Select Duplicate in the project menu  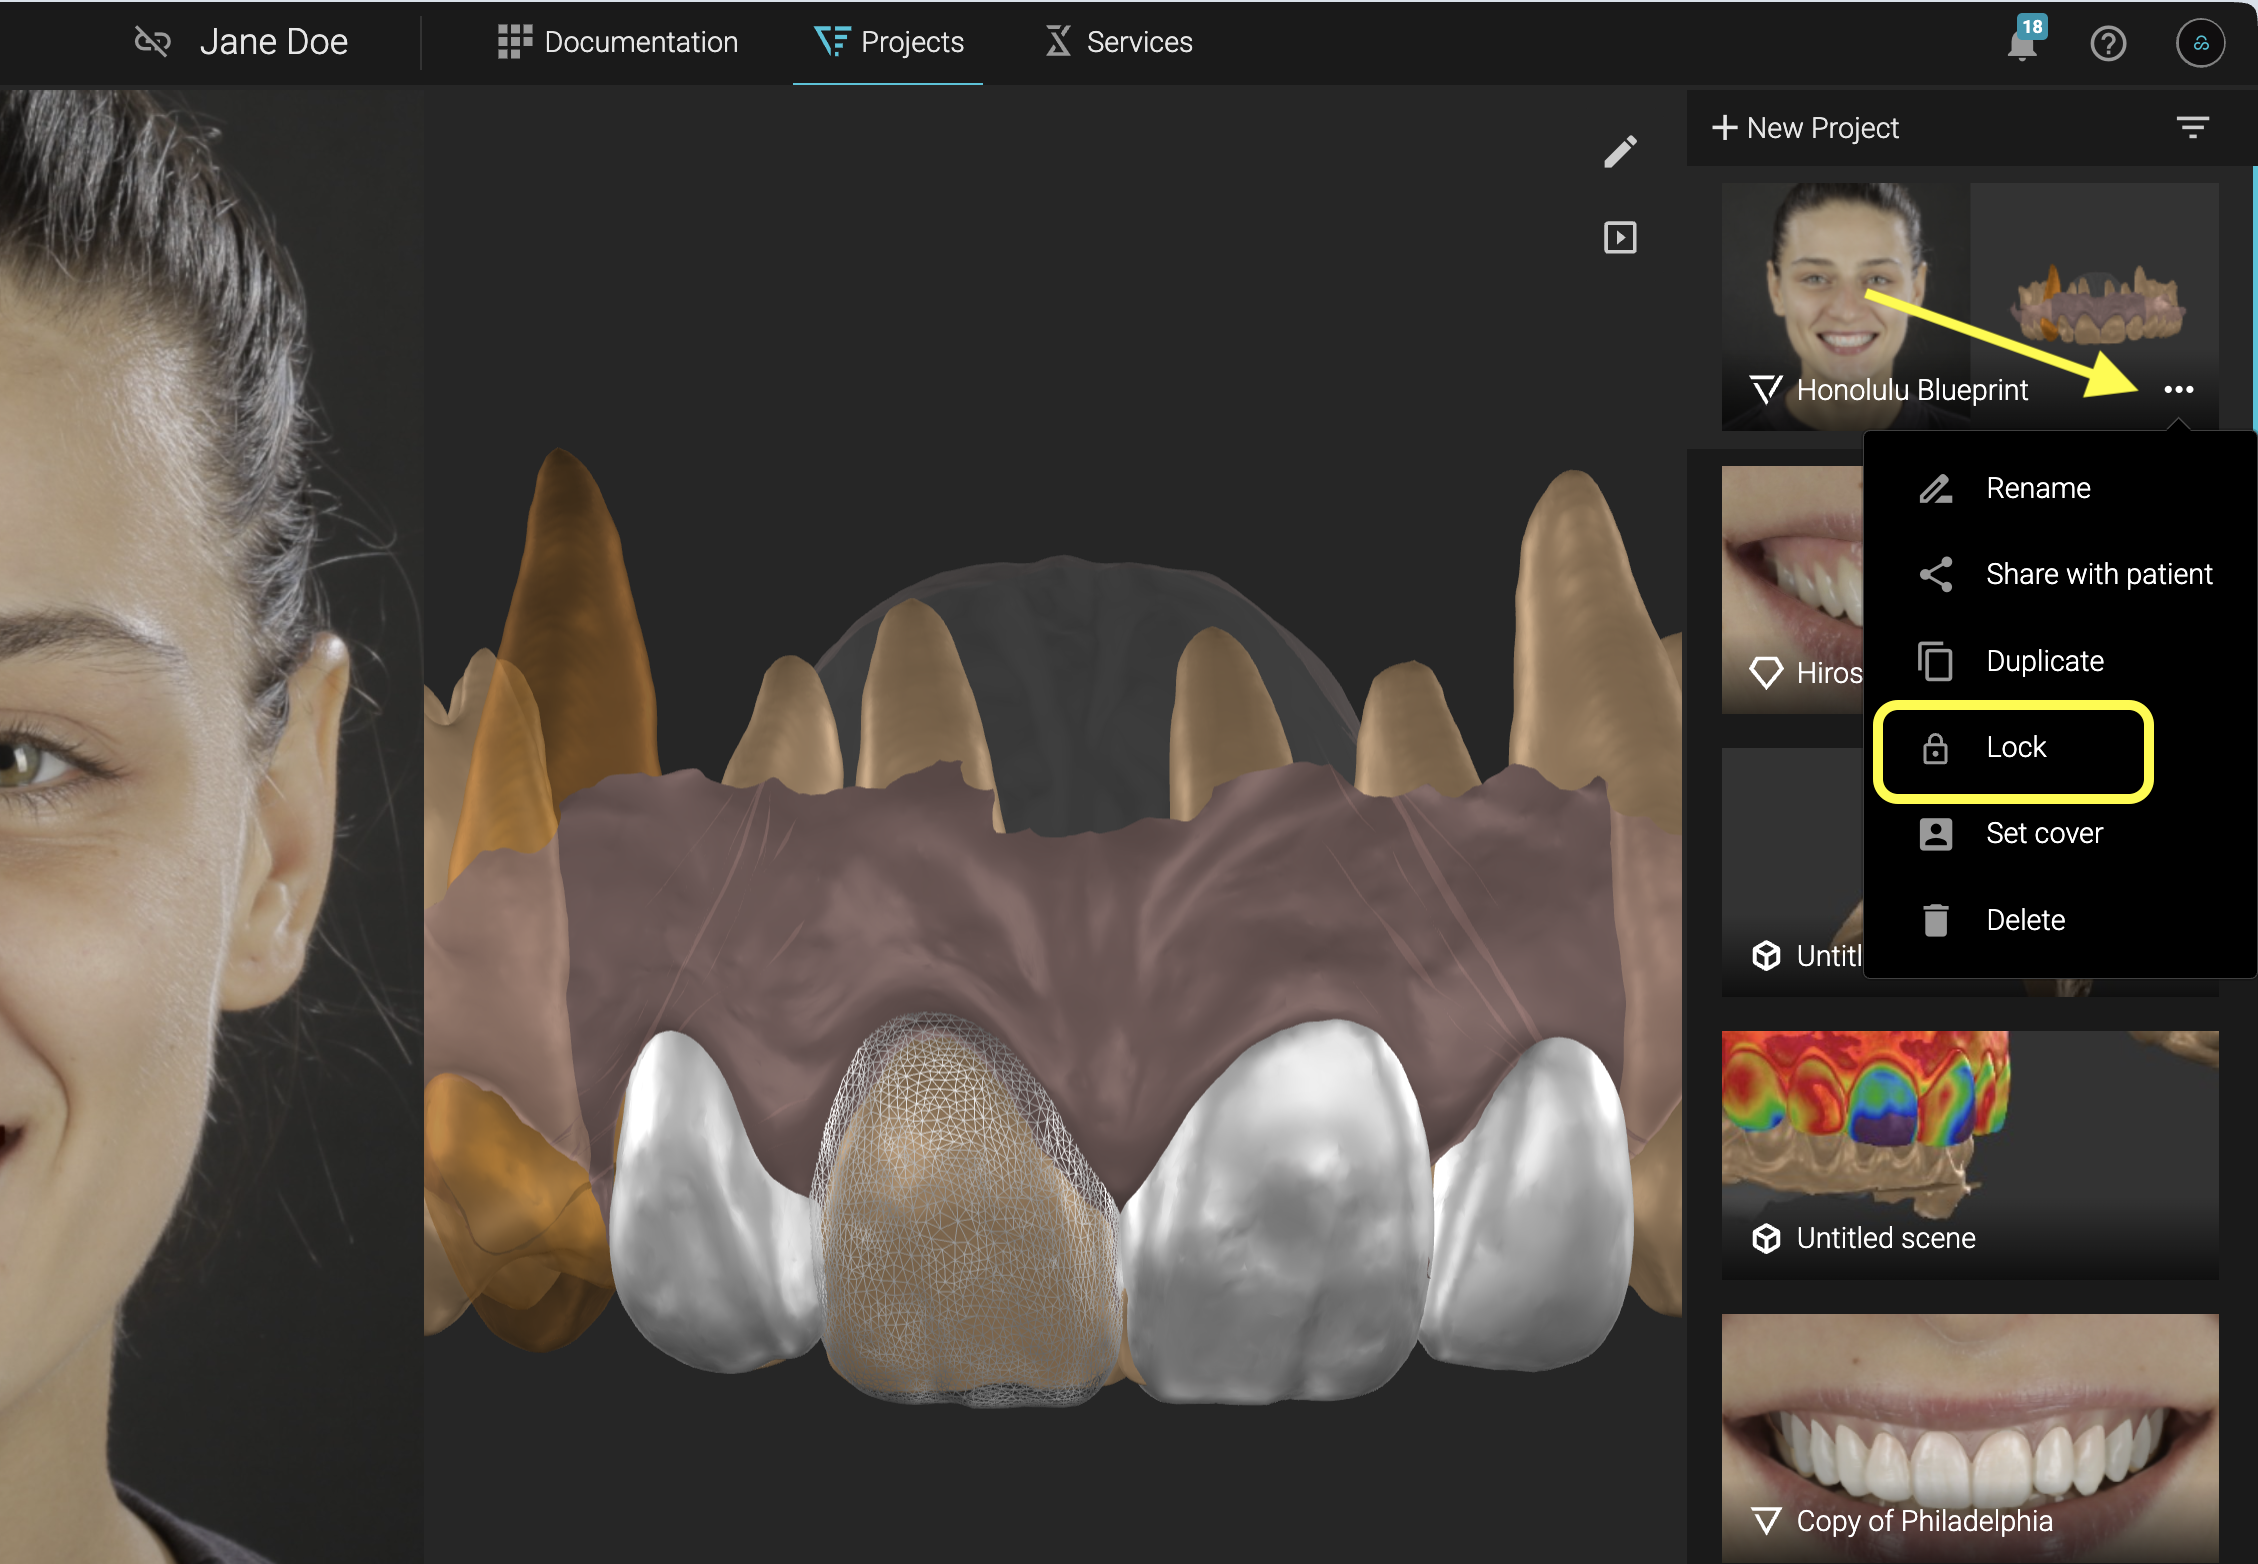coord(2044,661)
